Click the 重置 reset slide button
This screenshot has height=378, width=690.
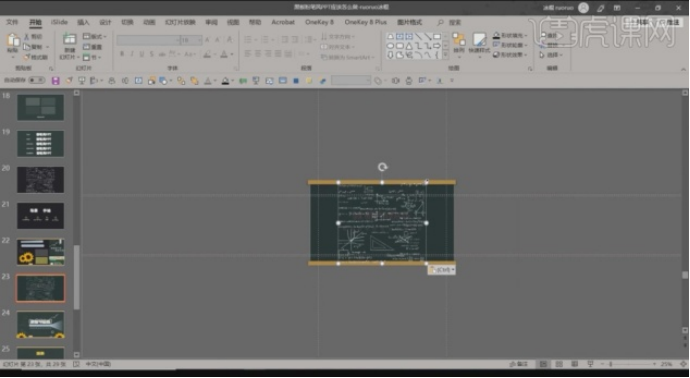tap(93, 47)
